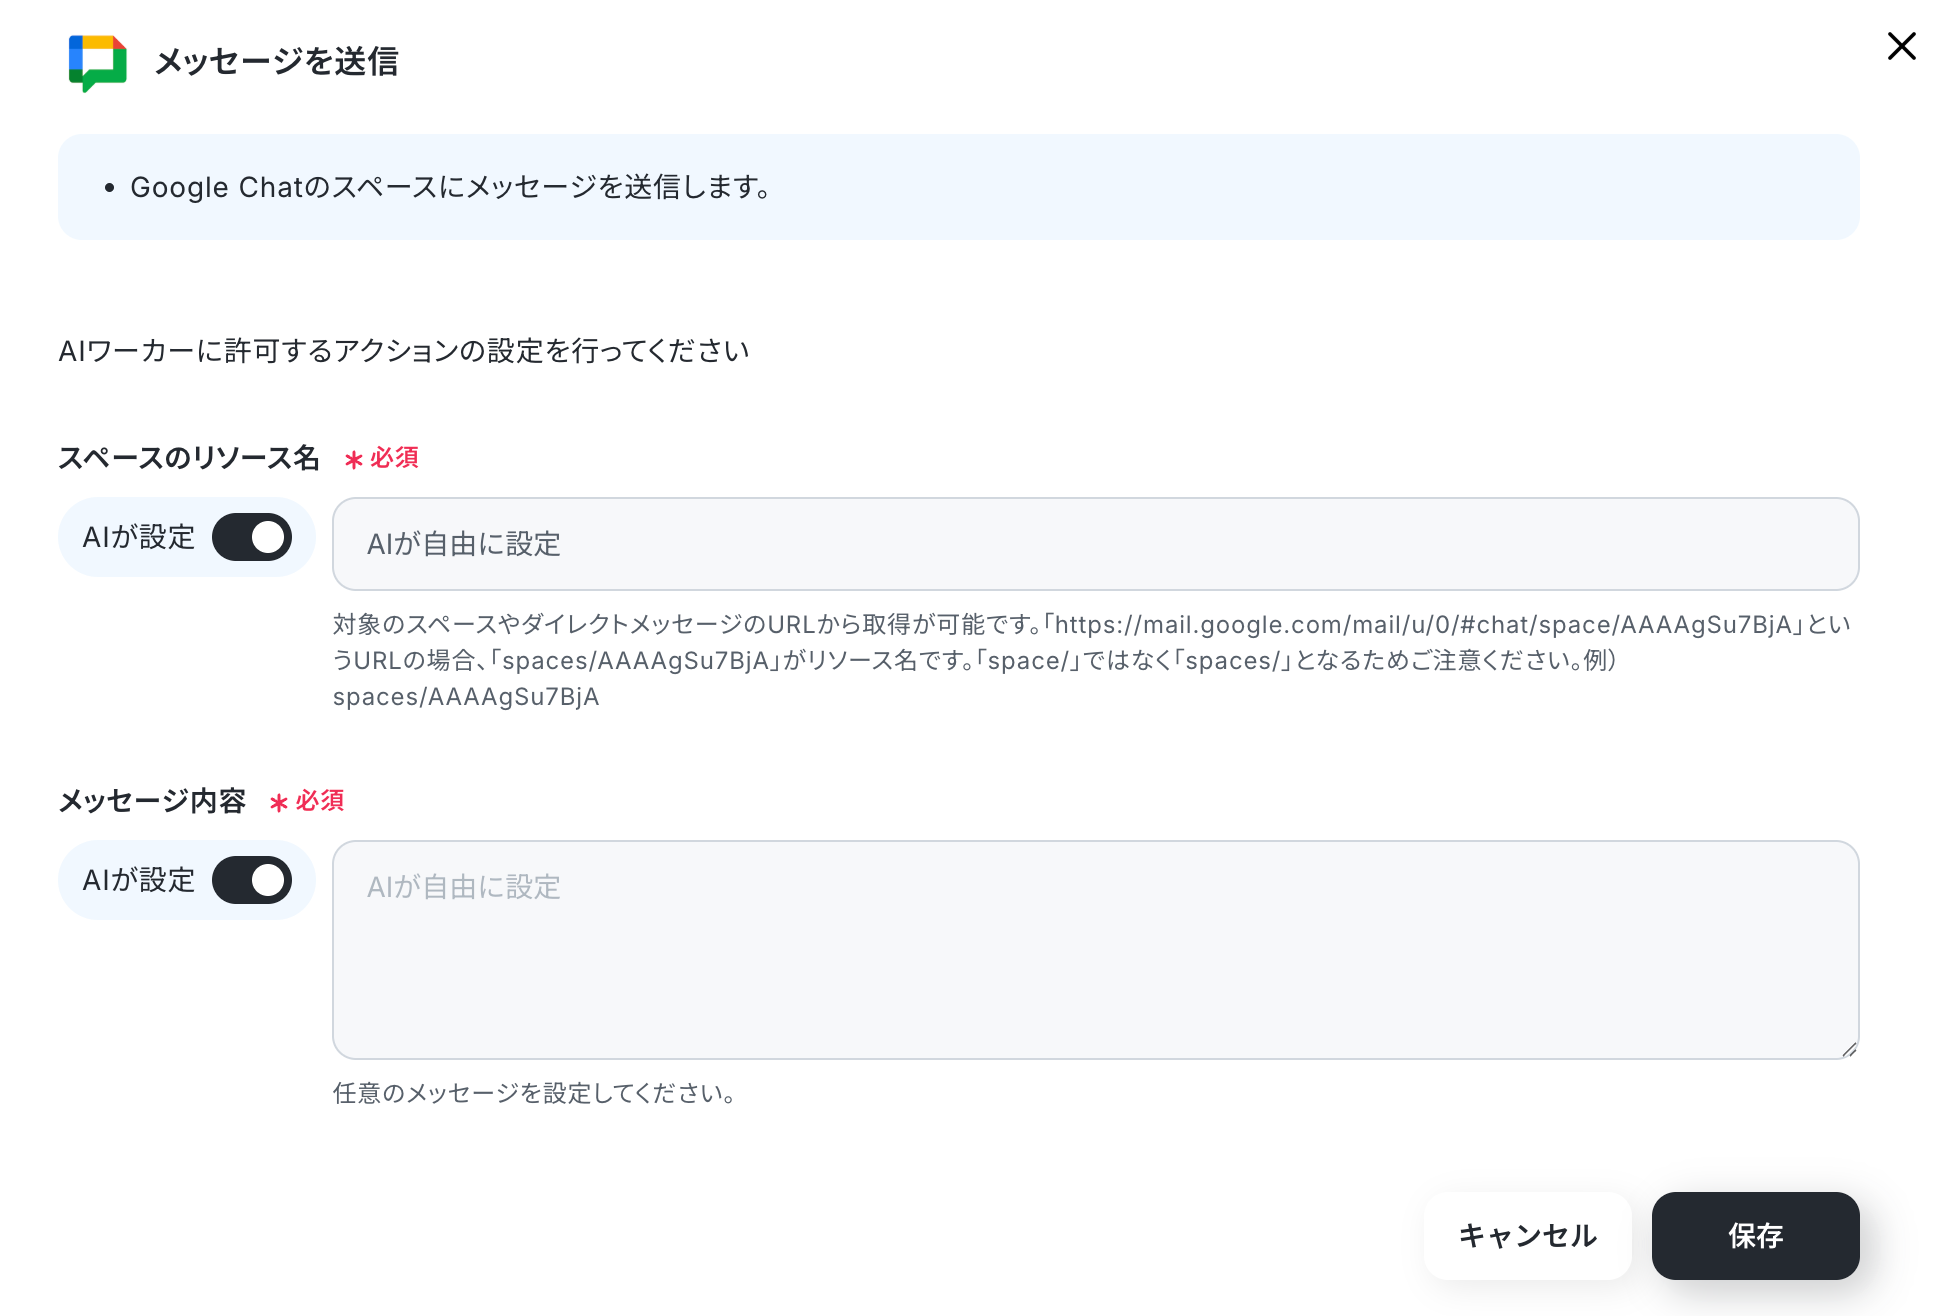This screenshot has height=1316, width=1936.
Task: Click the AIが設定 label text in message row
Action: 139,880
